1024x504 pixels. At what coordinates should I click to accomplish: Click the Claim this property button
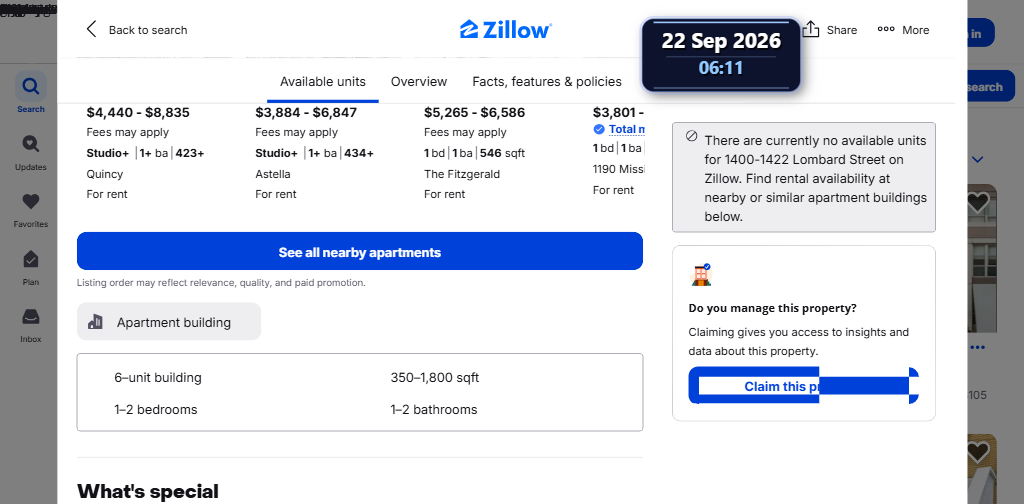804,385
